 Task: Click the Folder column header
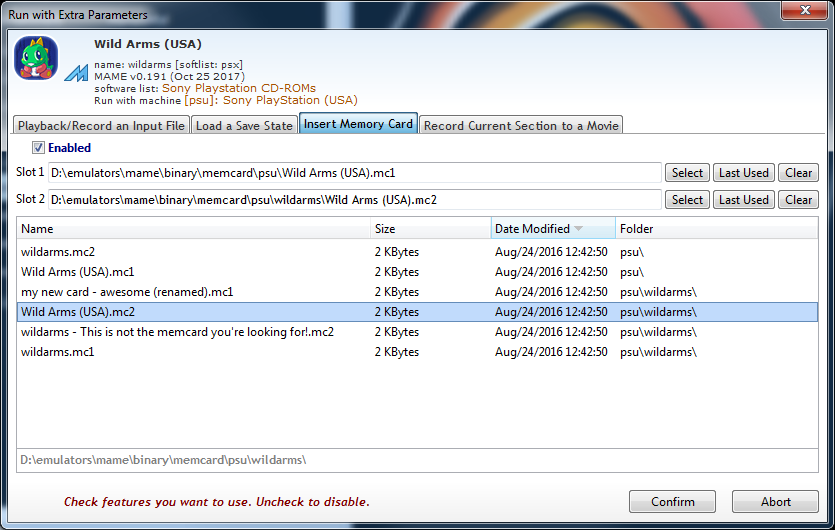[715, 229]
